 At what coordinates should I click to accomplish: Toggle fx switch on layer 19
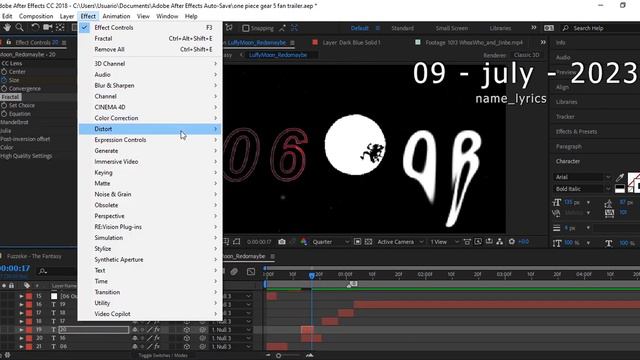(157, 330)
